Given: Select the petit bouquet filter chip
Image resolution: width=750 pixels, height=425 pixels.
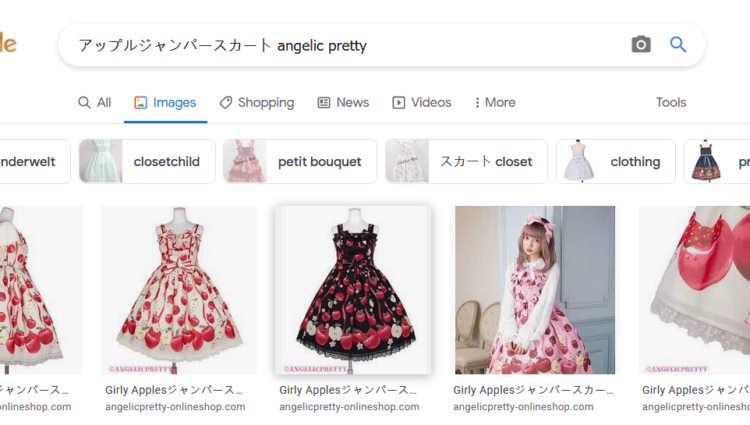Looking at the screenshot, I should pos(300,161).
